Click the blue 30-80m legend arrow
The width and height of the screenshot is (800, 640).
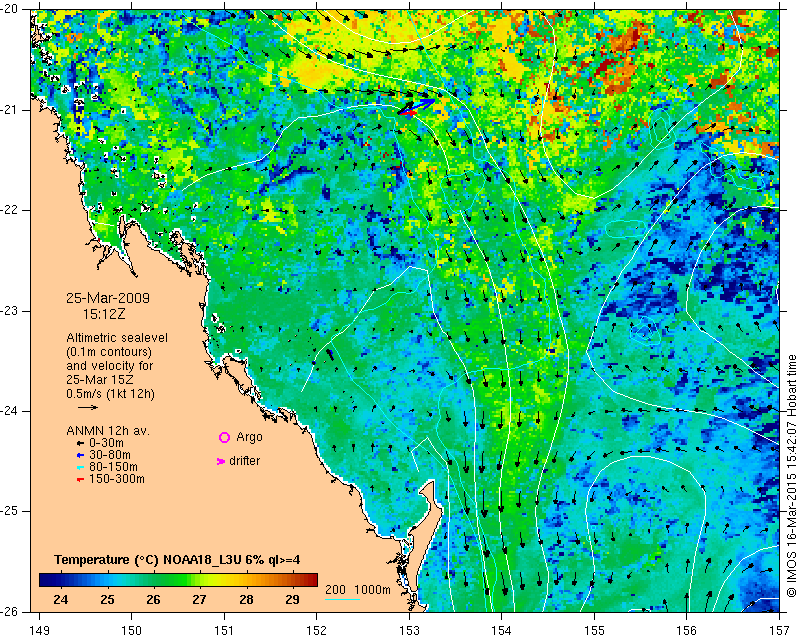80,455
